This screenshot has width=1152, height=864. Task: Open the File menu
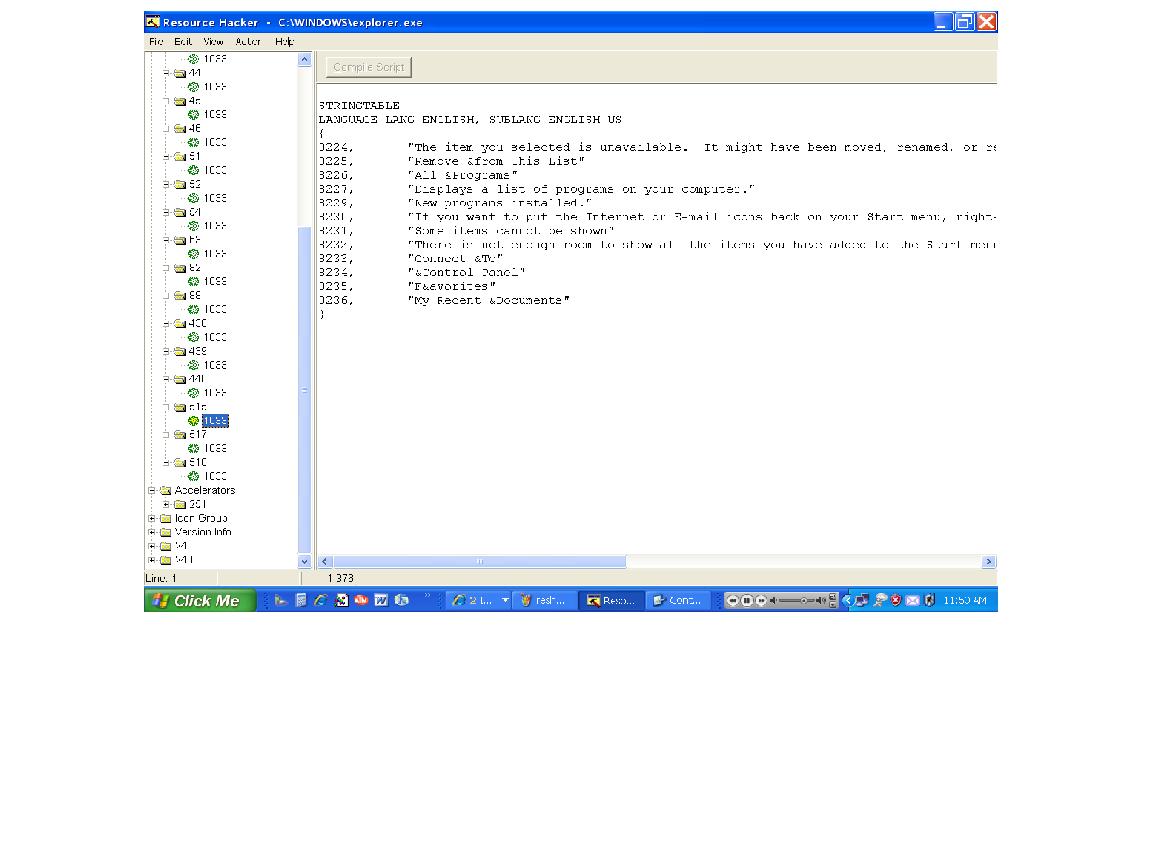pyautogui.click(x=156, y=42)
